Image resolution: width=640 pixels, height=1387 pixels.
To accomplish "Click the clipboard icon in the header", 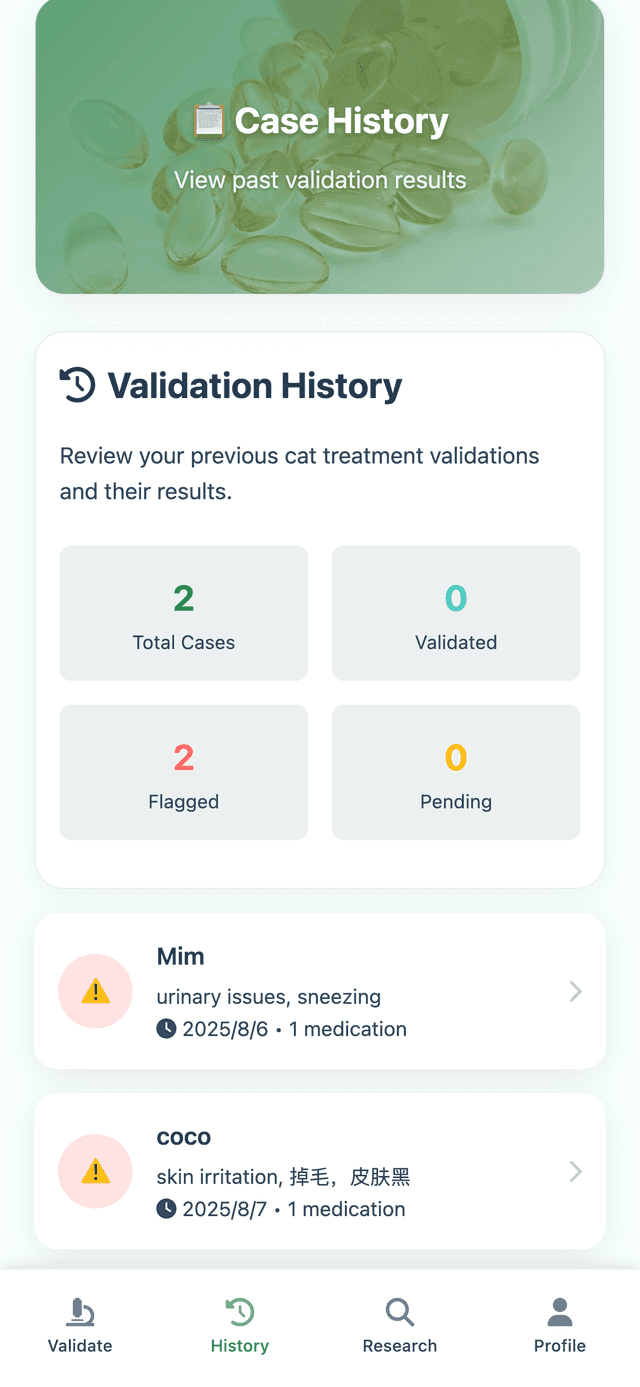I will 207,120.
